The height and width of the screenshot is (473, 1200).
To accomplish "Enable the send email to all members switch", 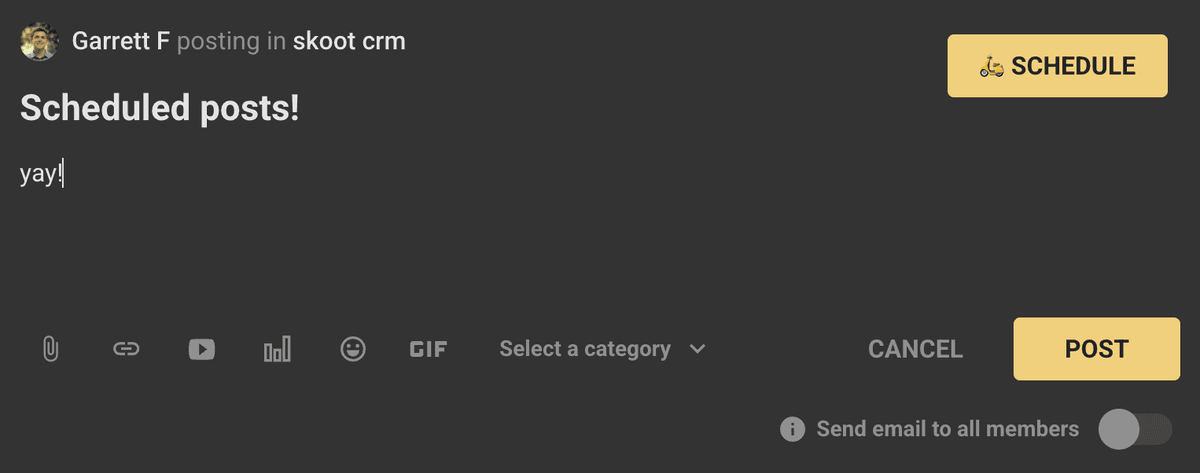I will 1134,429.
